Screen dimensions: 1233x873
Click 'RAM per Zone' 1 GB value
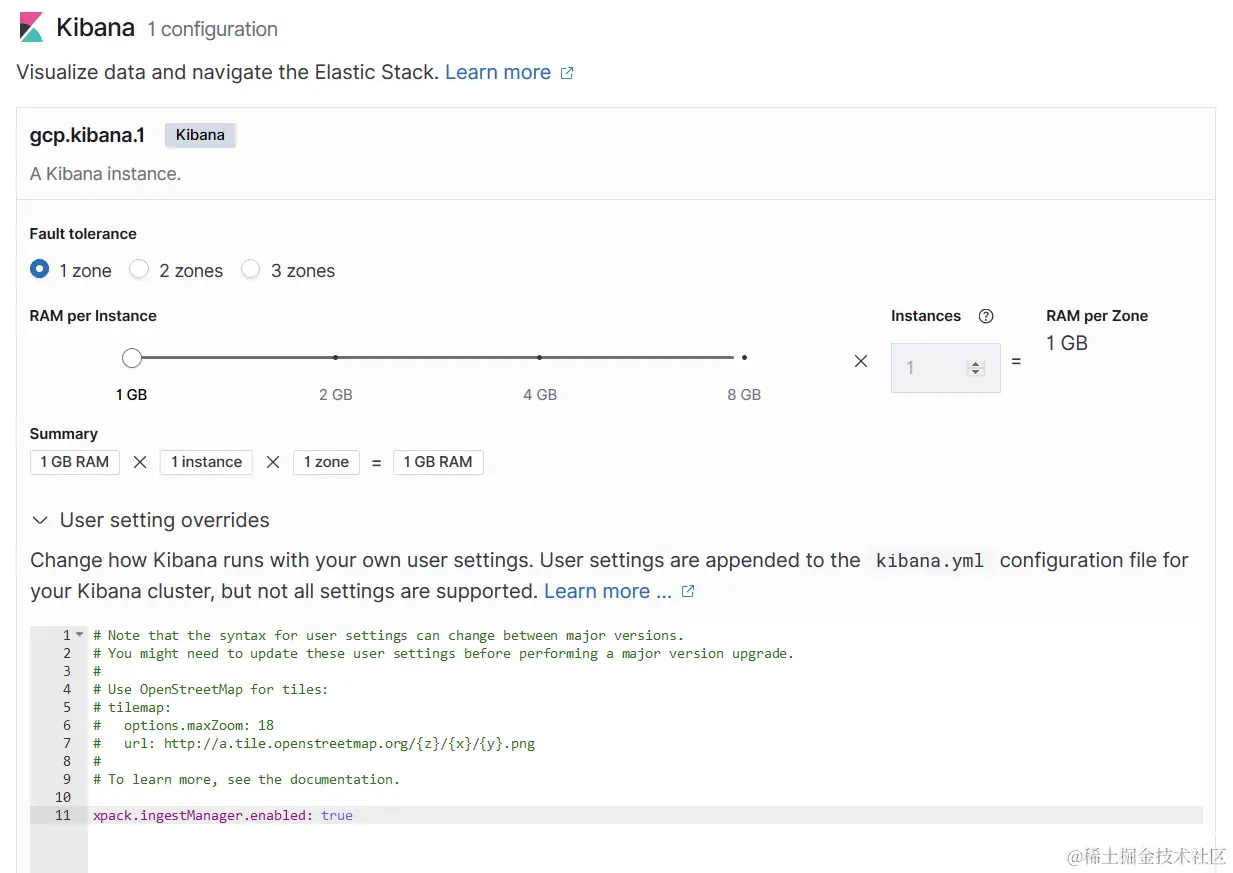pos(1067,343)
